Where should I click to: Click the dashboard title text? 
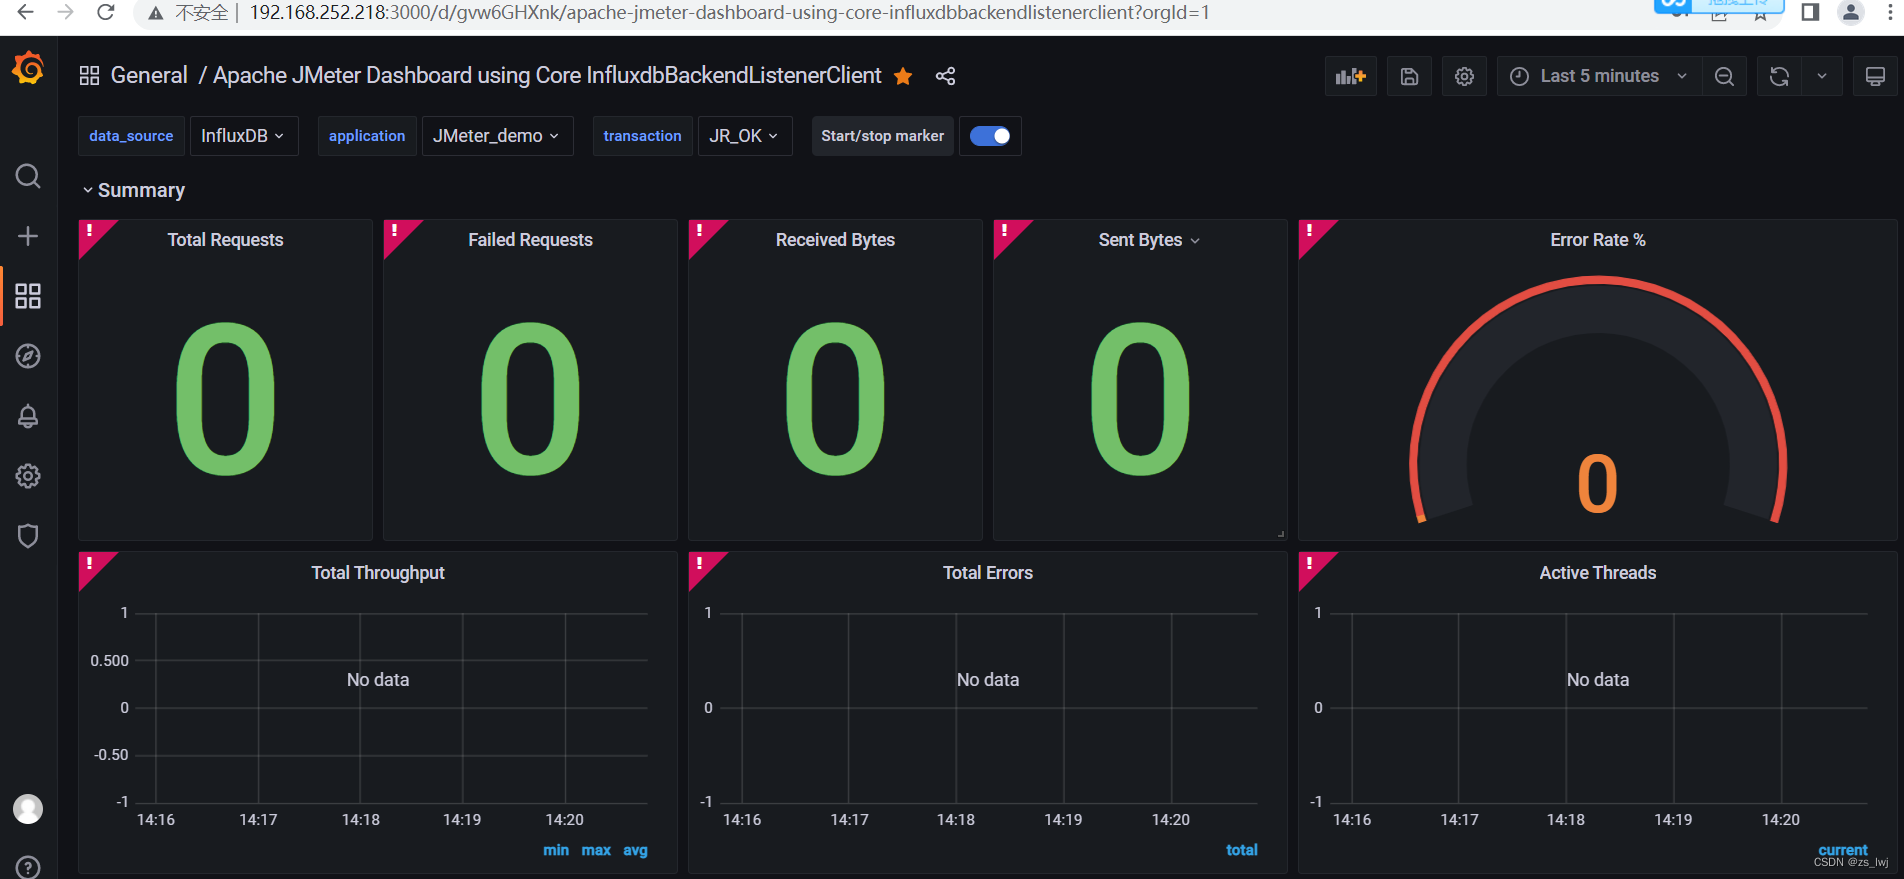pos(547,76)
